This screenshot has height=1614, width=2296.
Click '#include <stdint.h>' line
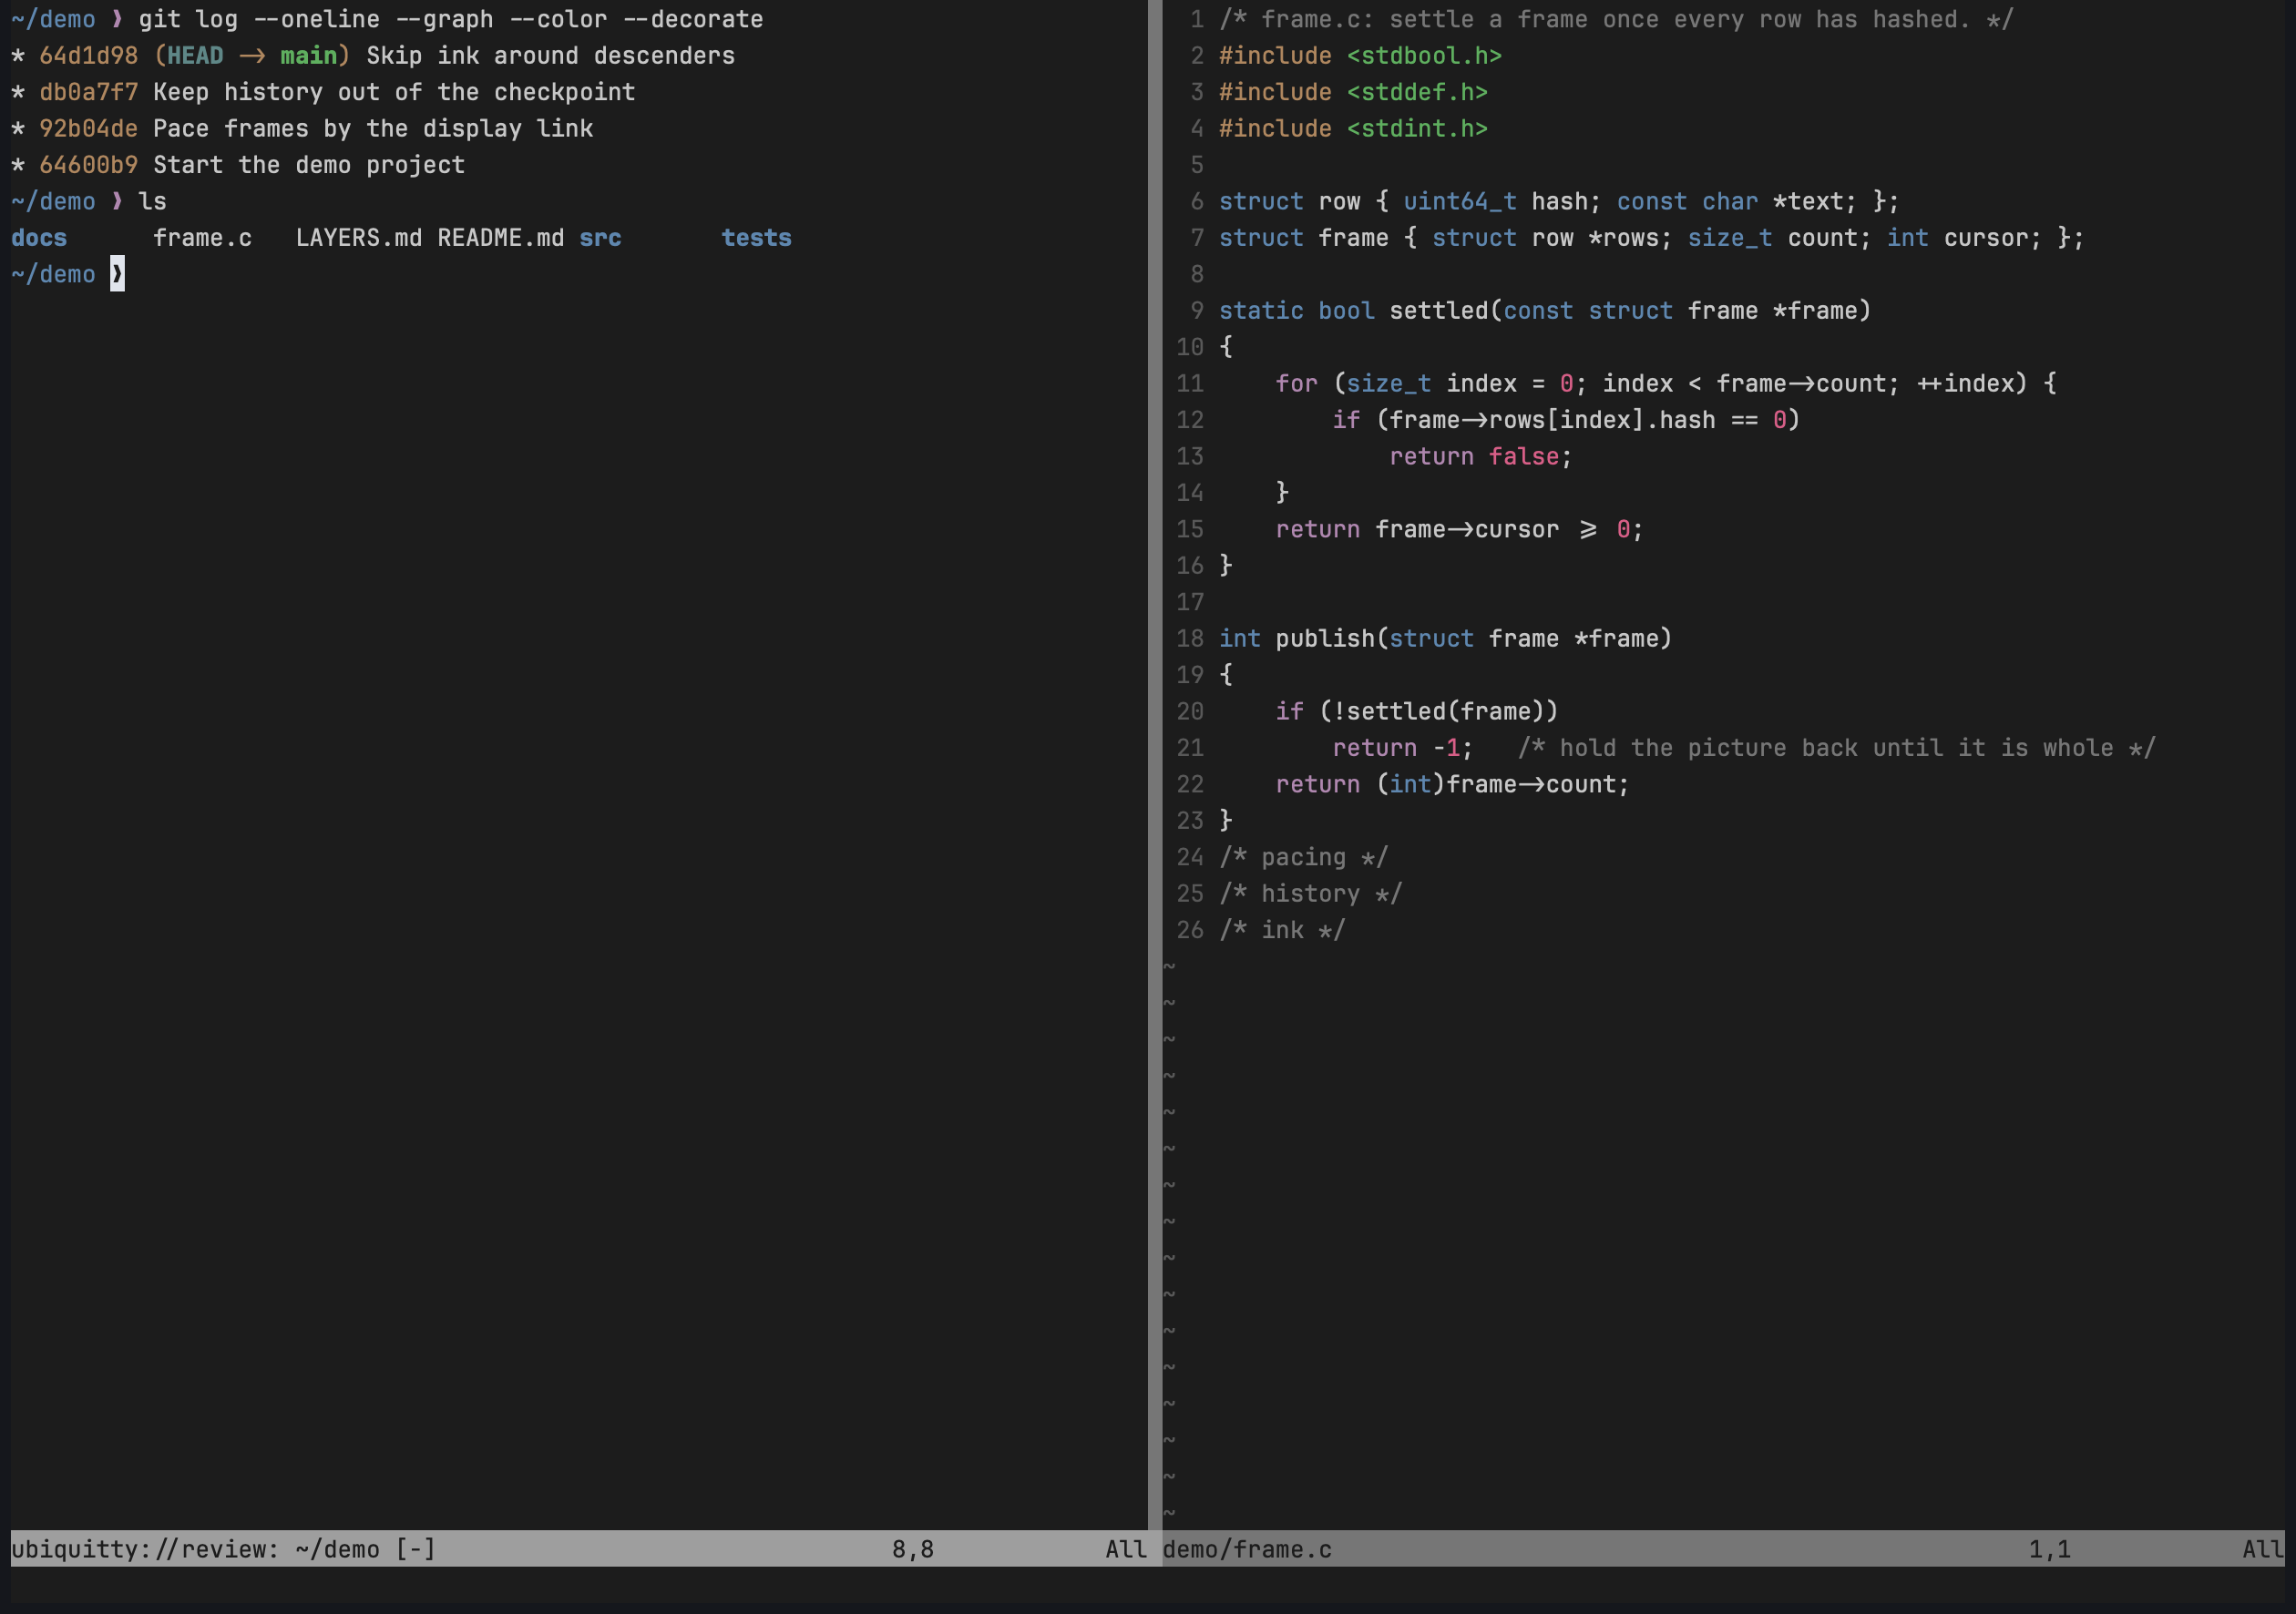[x=1353, y=128]
